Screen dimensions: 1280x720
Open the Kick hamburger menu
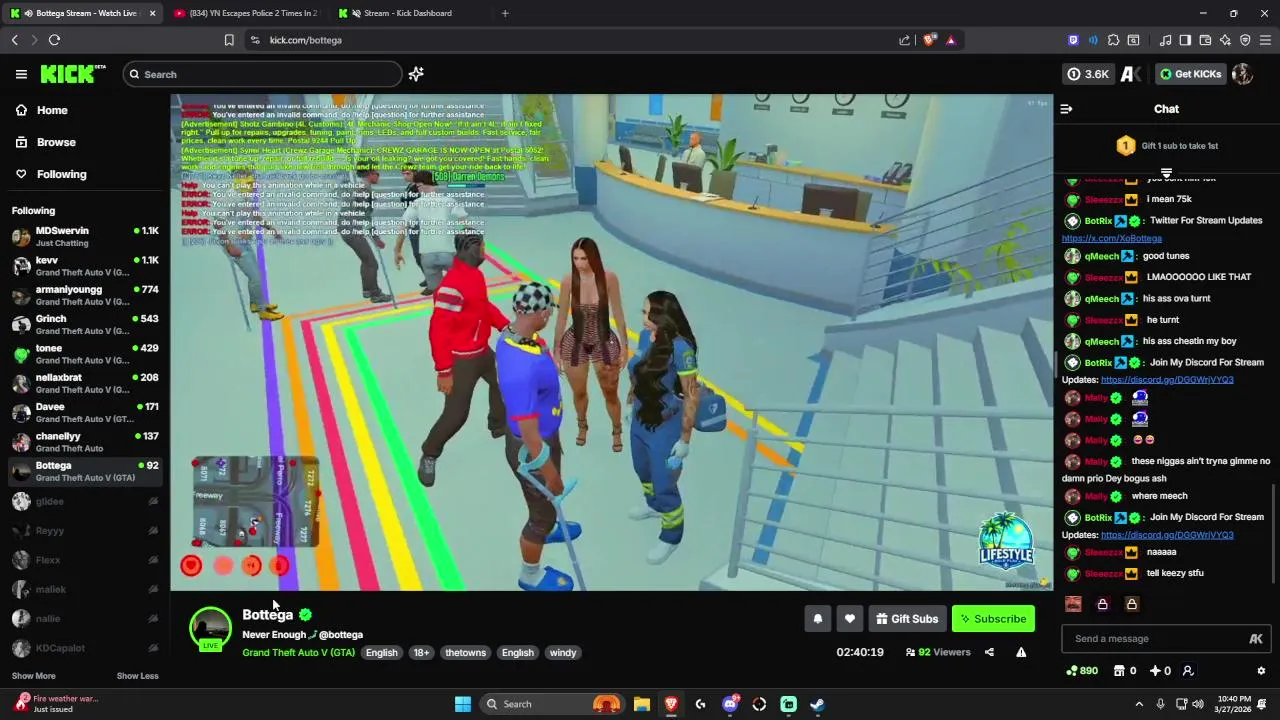tap(21, 74)
